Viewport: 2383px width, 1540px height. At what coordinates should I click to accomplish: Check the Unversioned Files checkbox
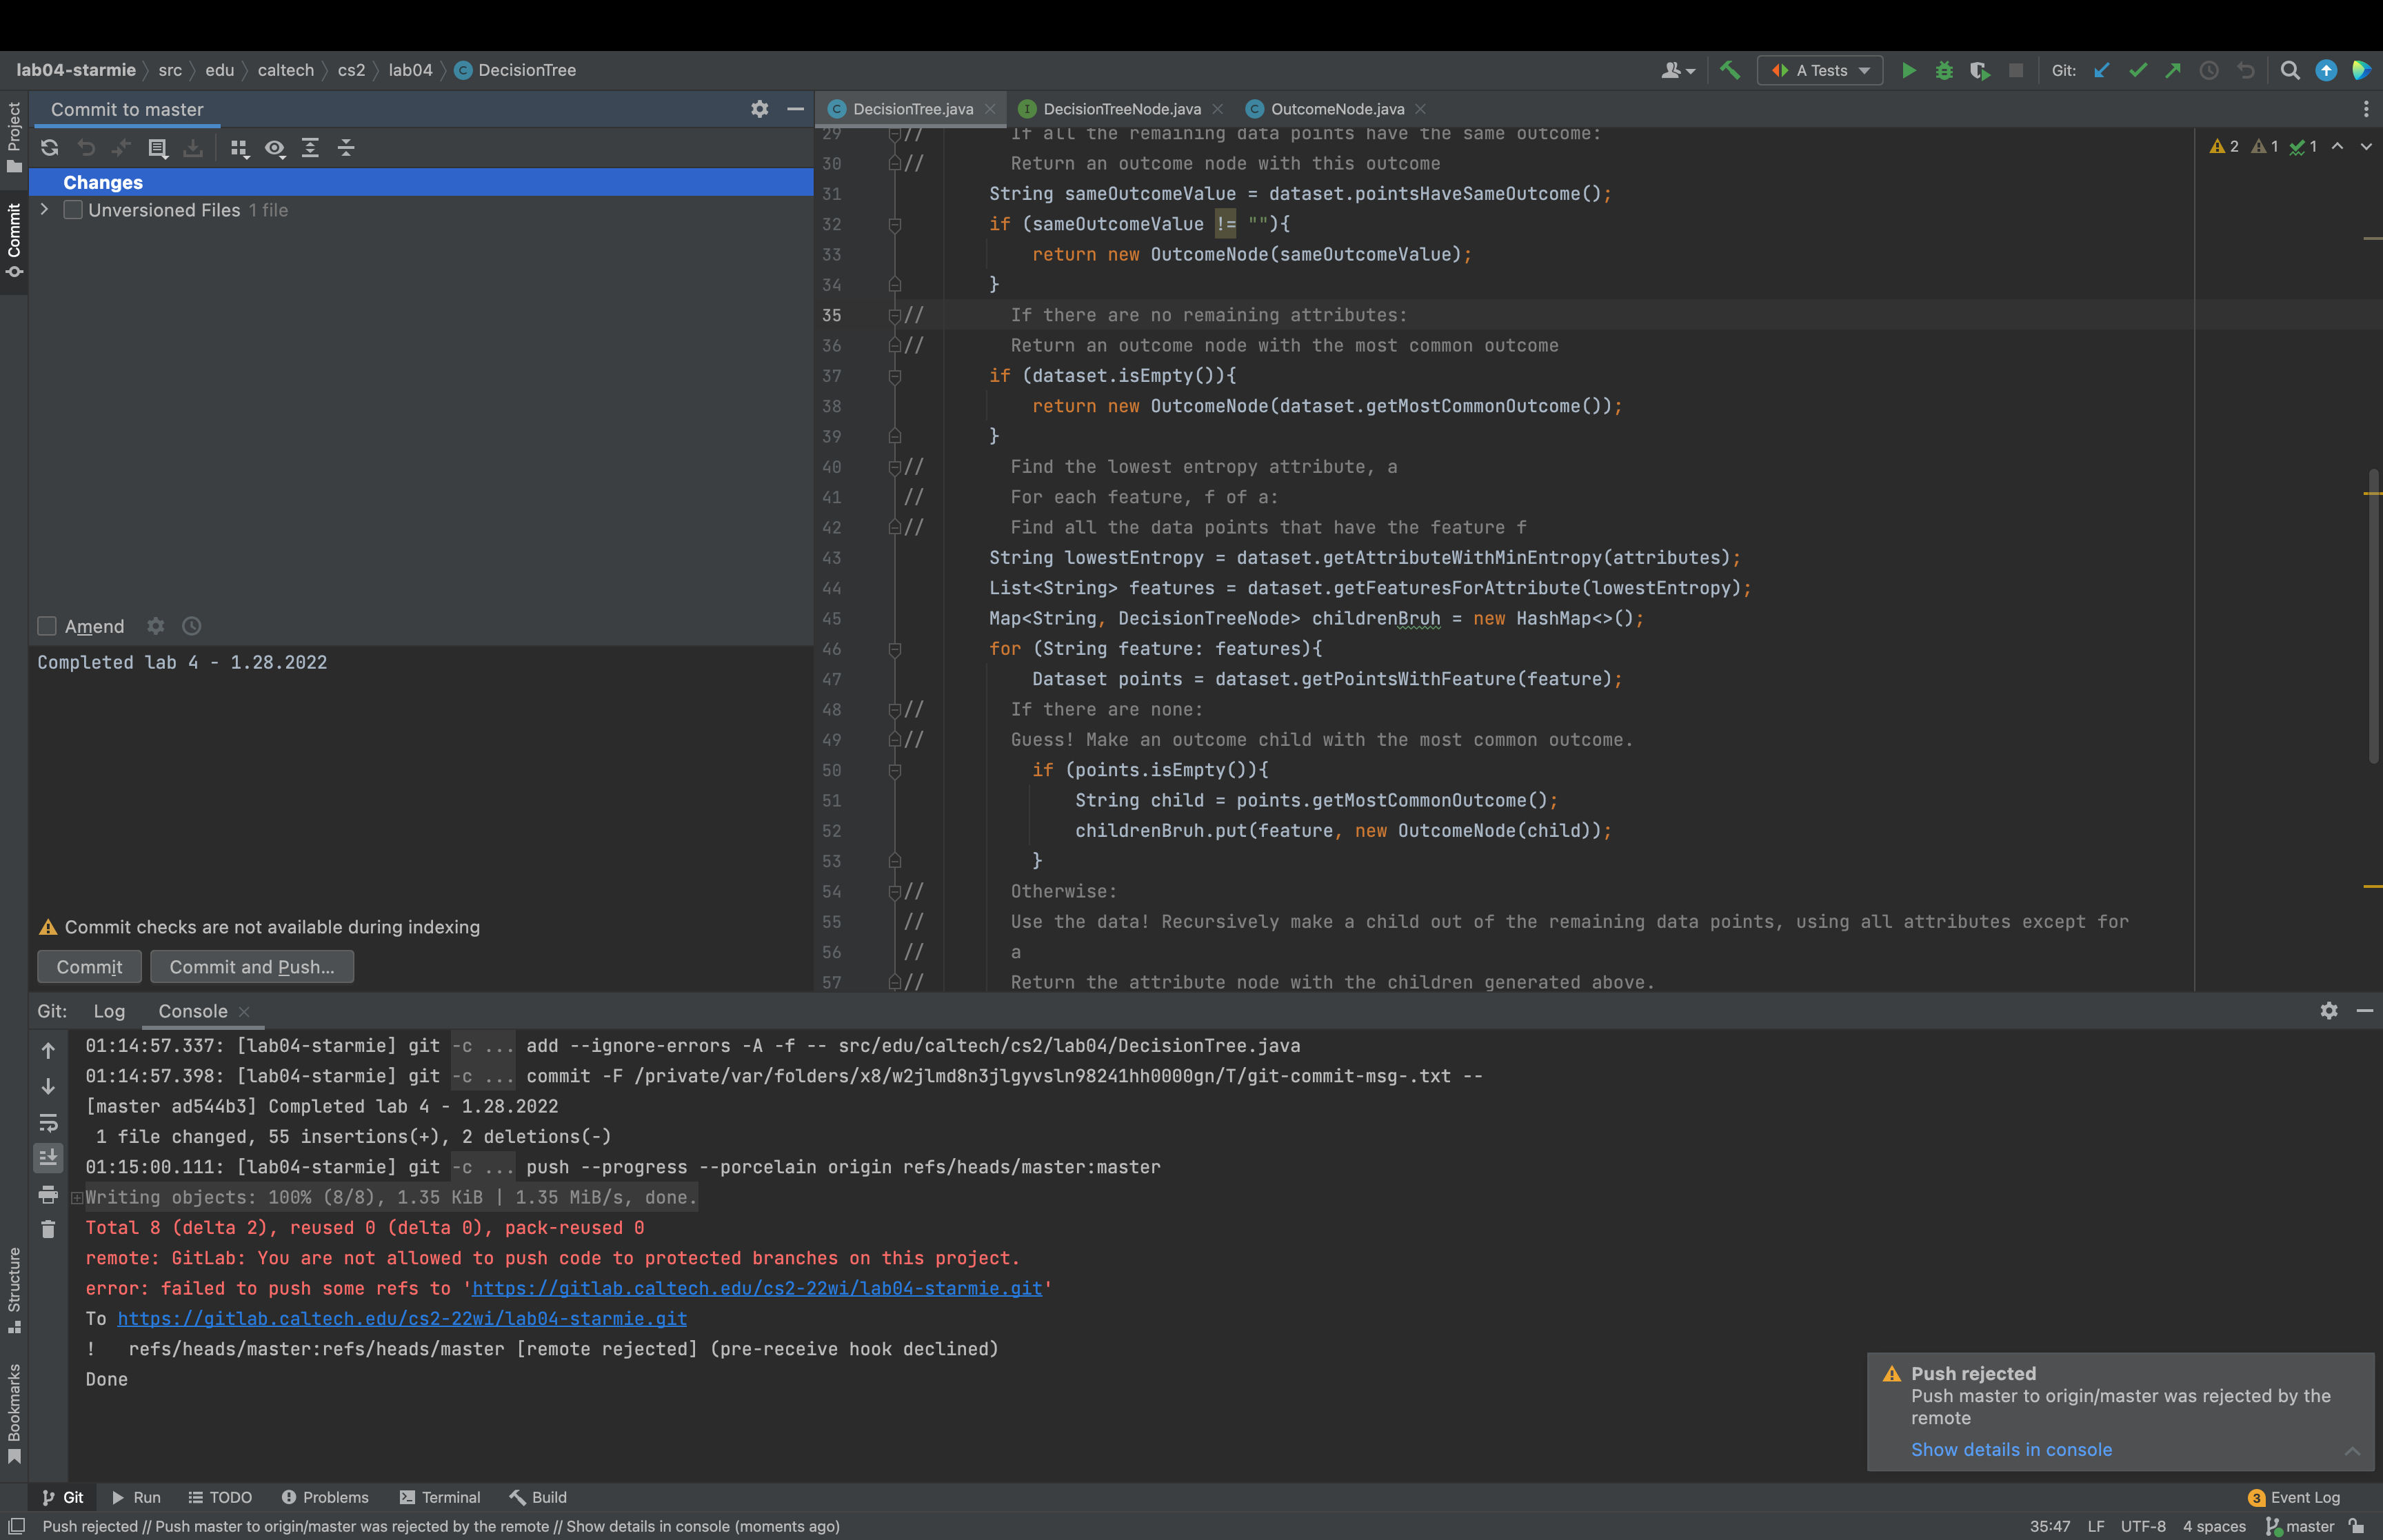point(73,210)
